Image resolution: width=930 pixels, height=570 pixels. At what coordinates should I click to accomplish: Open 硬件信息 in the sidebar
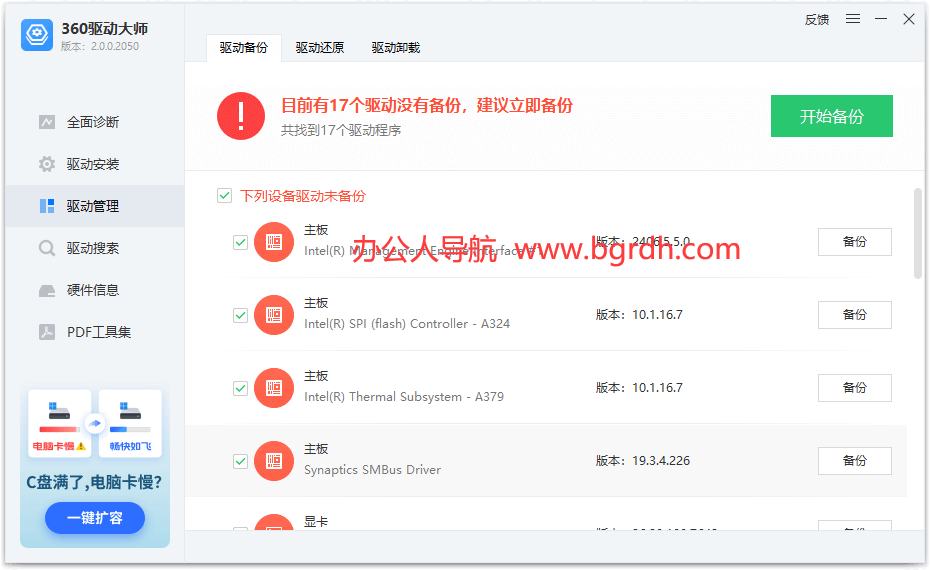(x=95, y=290)
